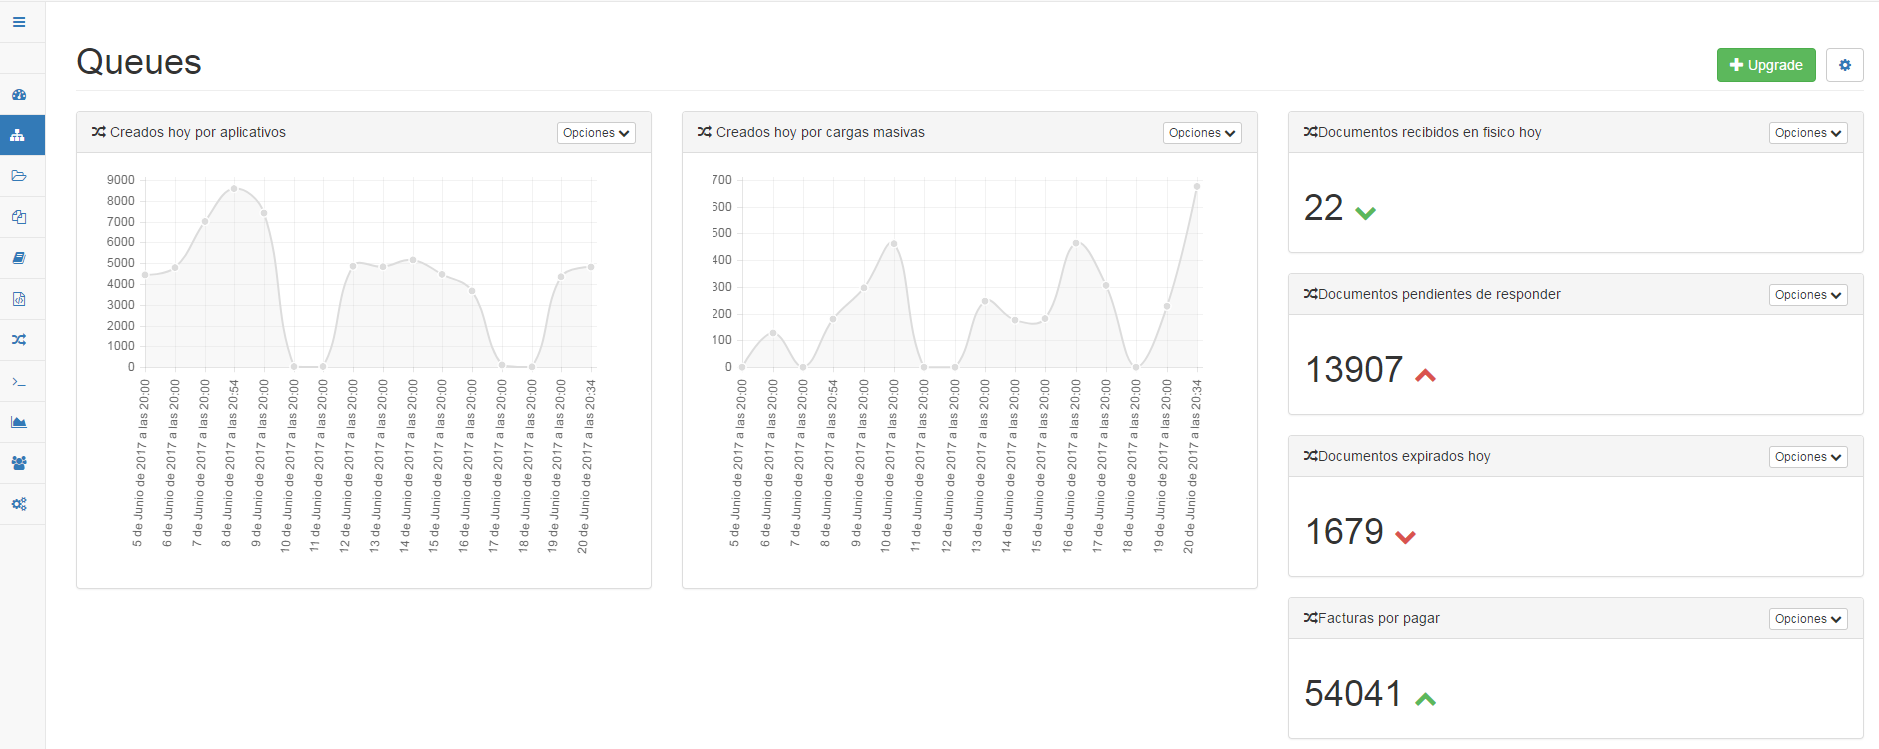Image resolution: width=1879 pixels, height=749 pixels.
Task: Select the shuffle icon in sidebar
Action: 19,340
